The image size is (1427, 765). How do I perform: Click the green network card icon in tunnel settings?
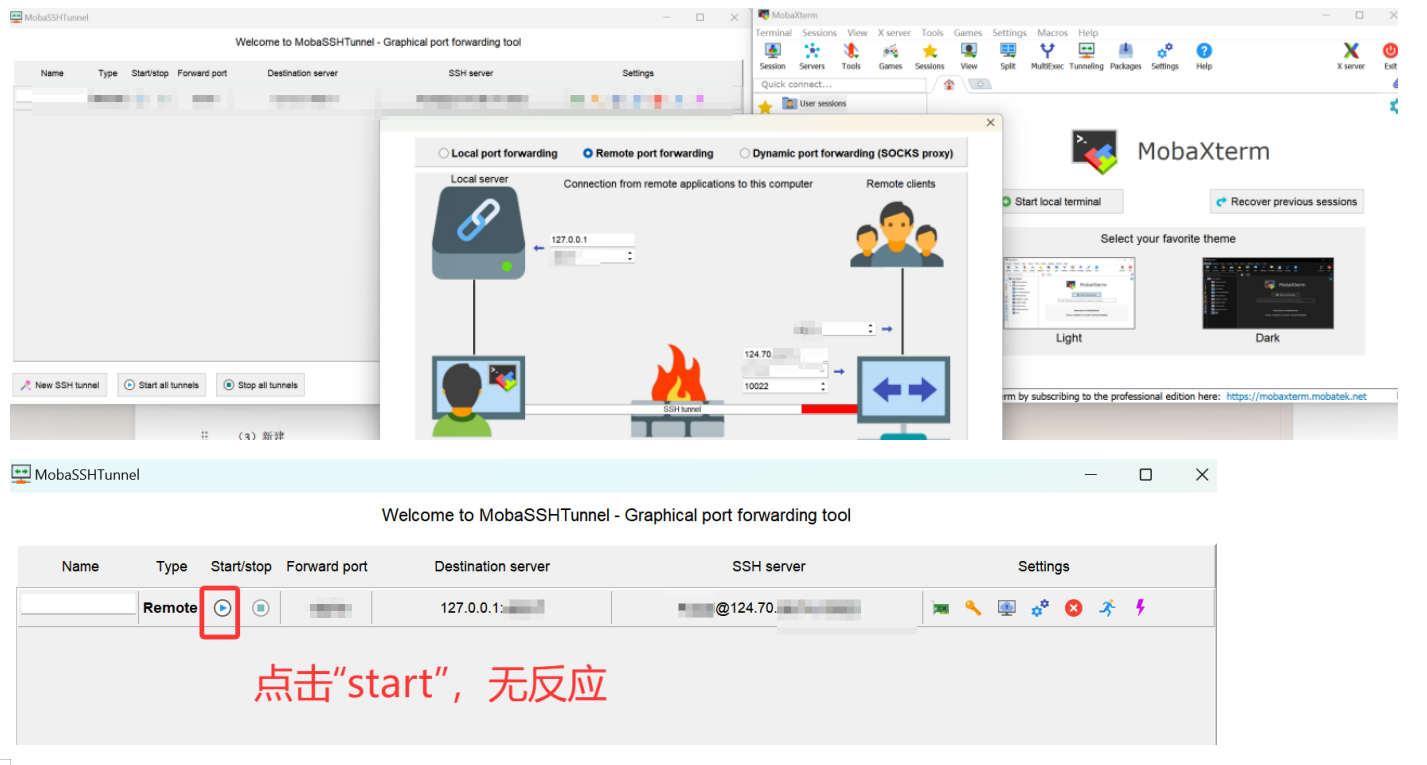[x=940, y=608]
